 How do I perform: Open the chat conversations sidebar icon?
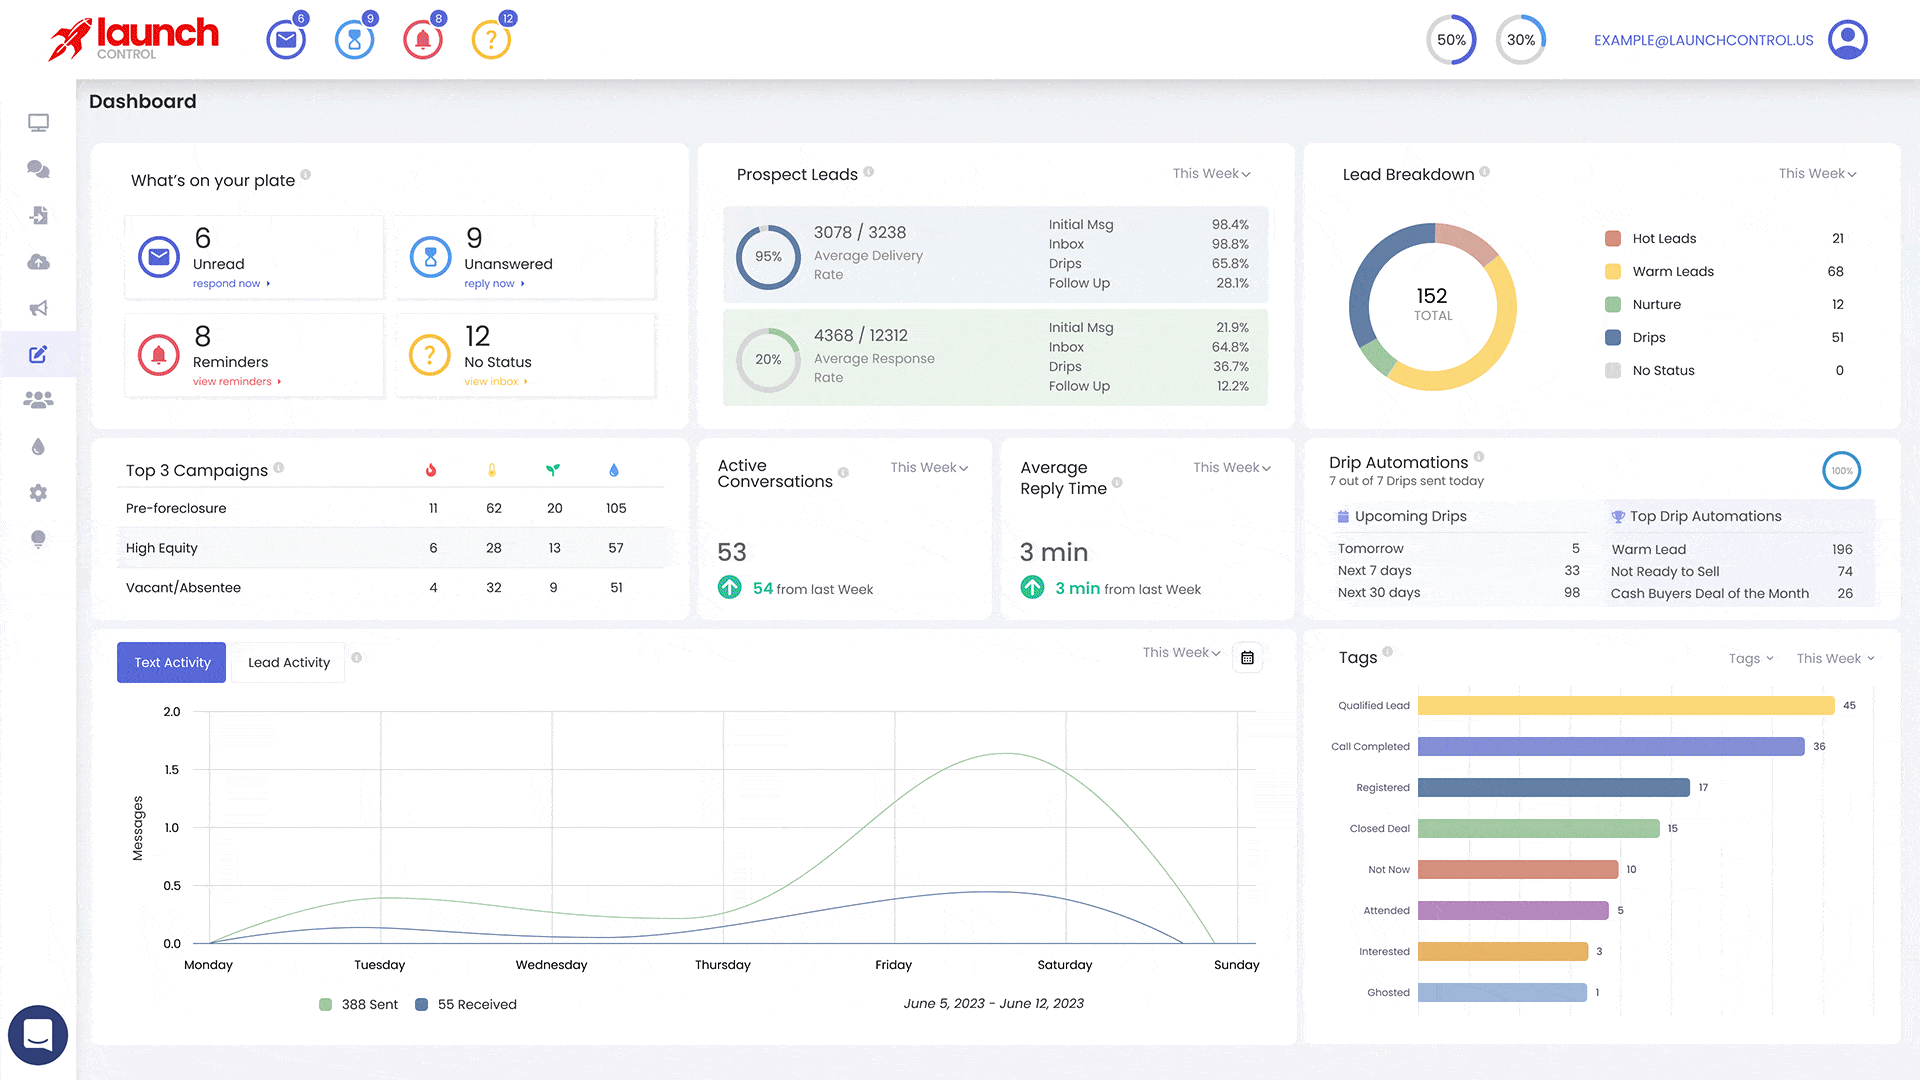[38, 169]
